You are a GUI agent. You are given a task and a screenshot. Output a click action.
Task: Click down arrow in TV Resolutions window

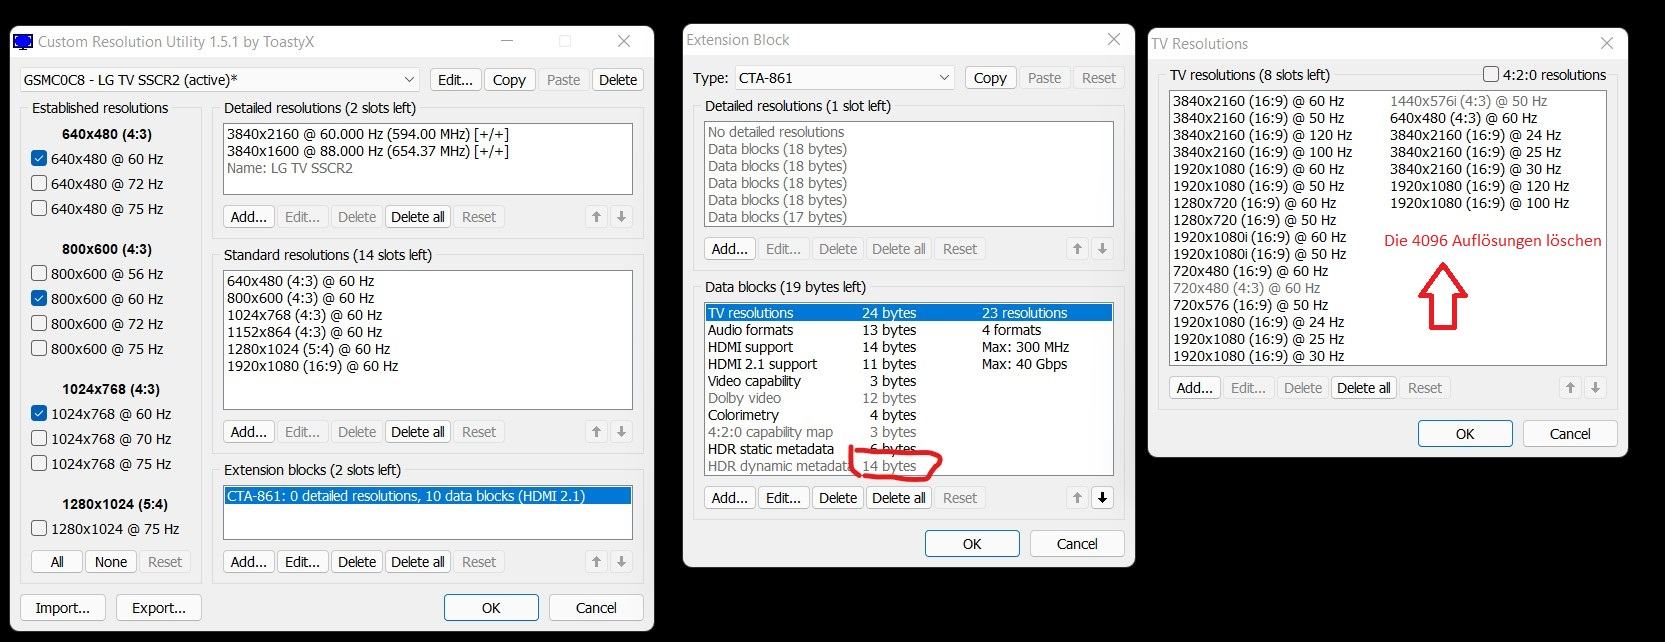click(1595, 388)
